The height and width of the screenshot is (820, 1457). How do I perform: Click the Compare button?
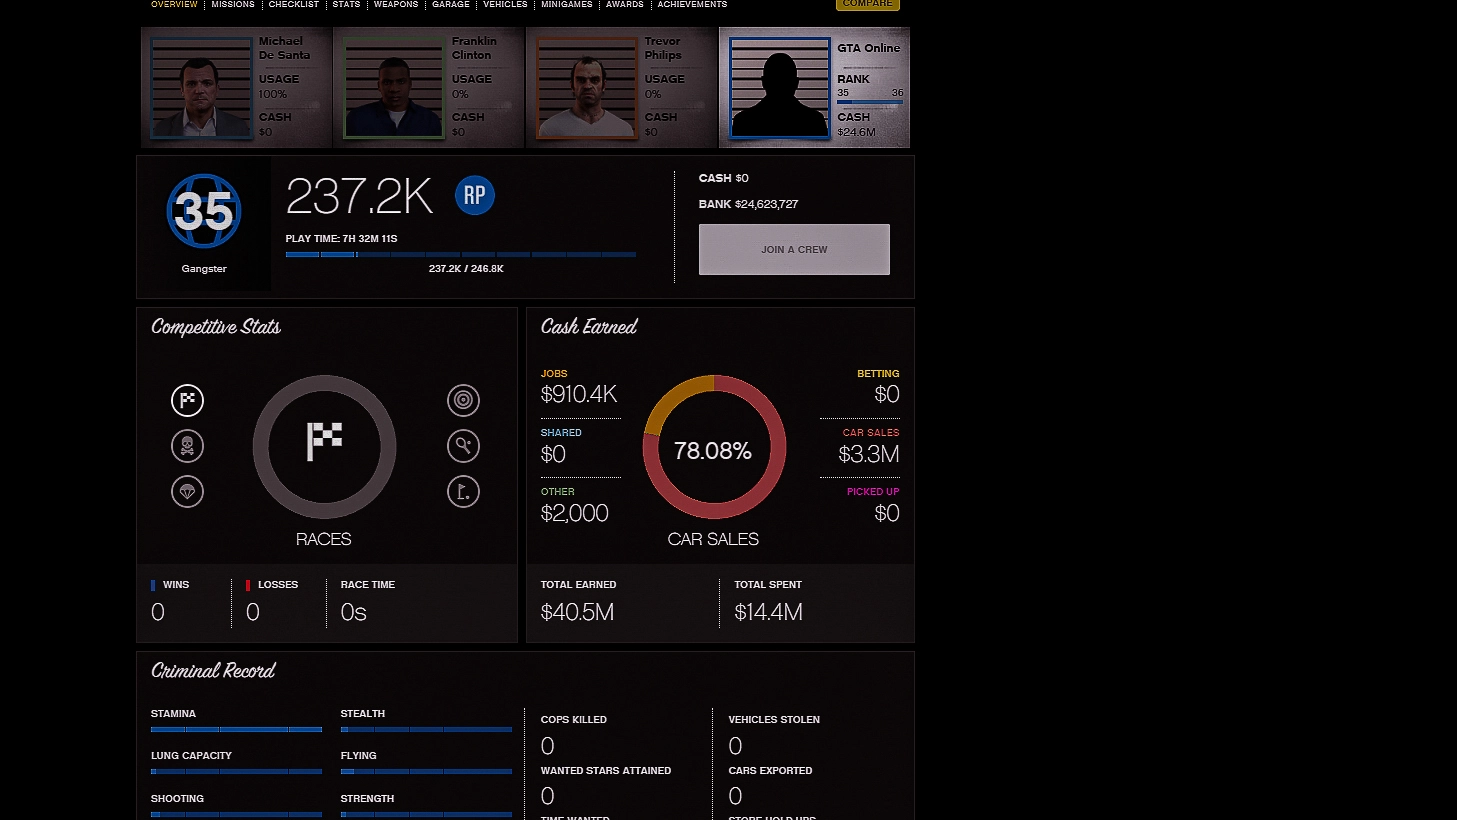coord(867,5)
